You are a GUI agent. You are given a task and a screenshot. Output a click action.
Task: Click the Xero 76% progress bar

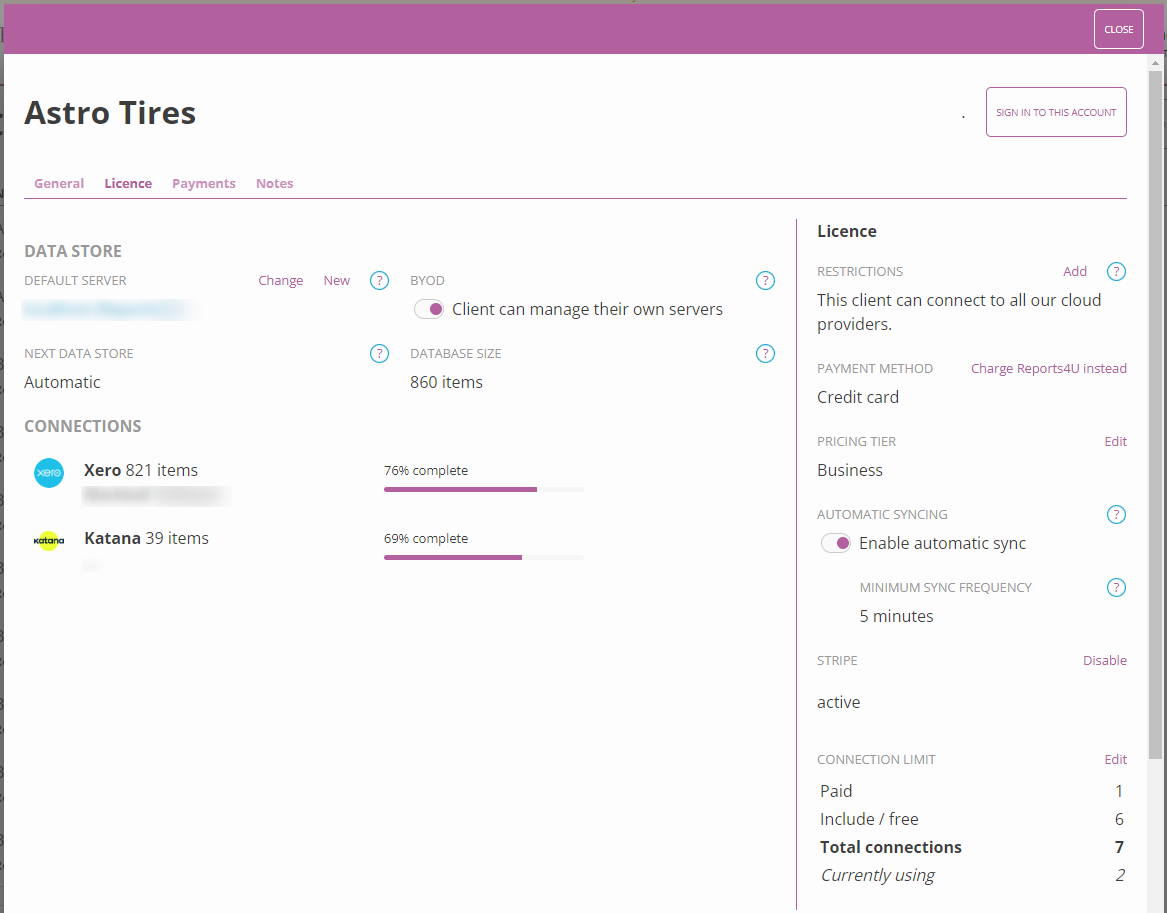(x=483, y=489)
